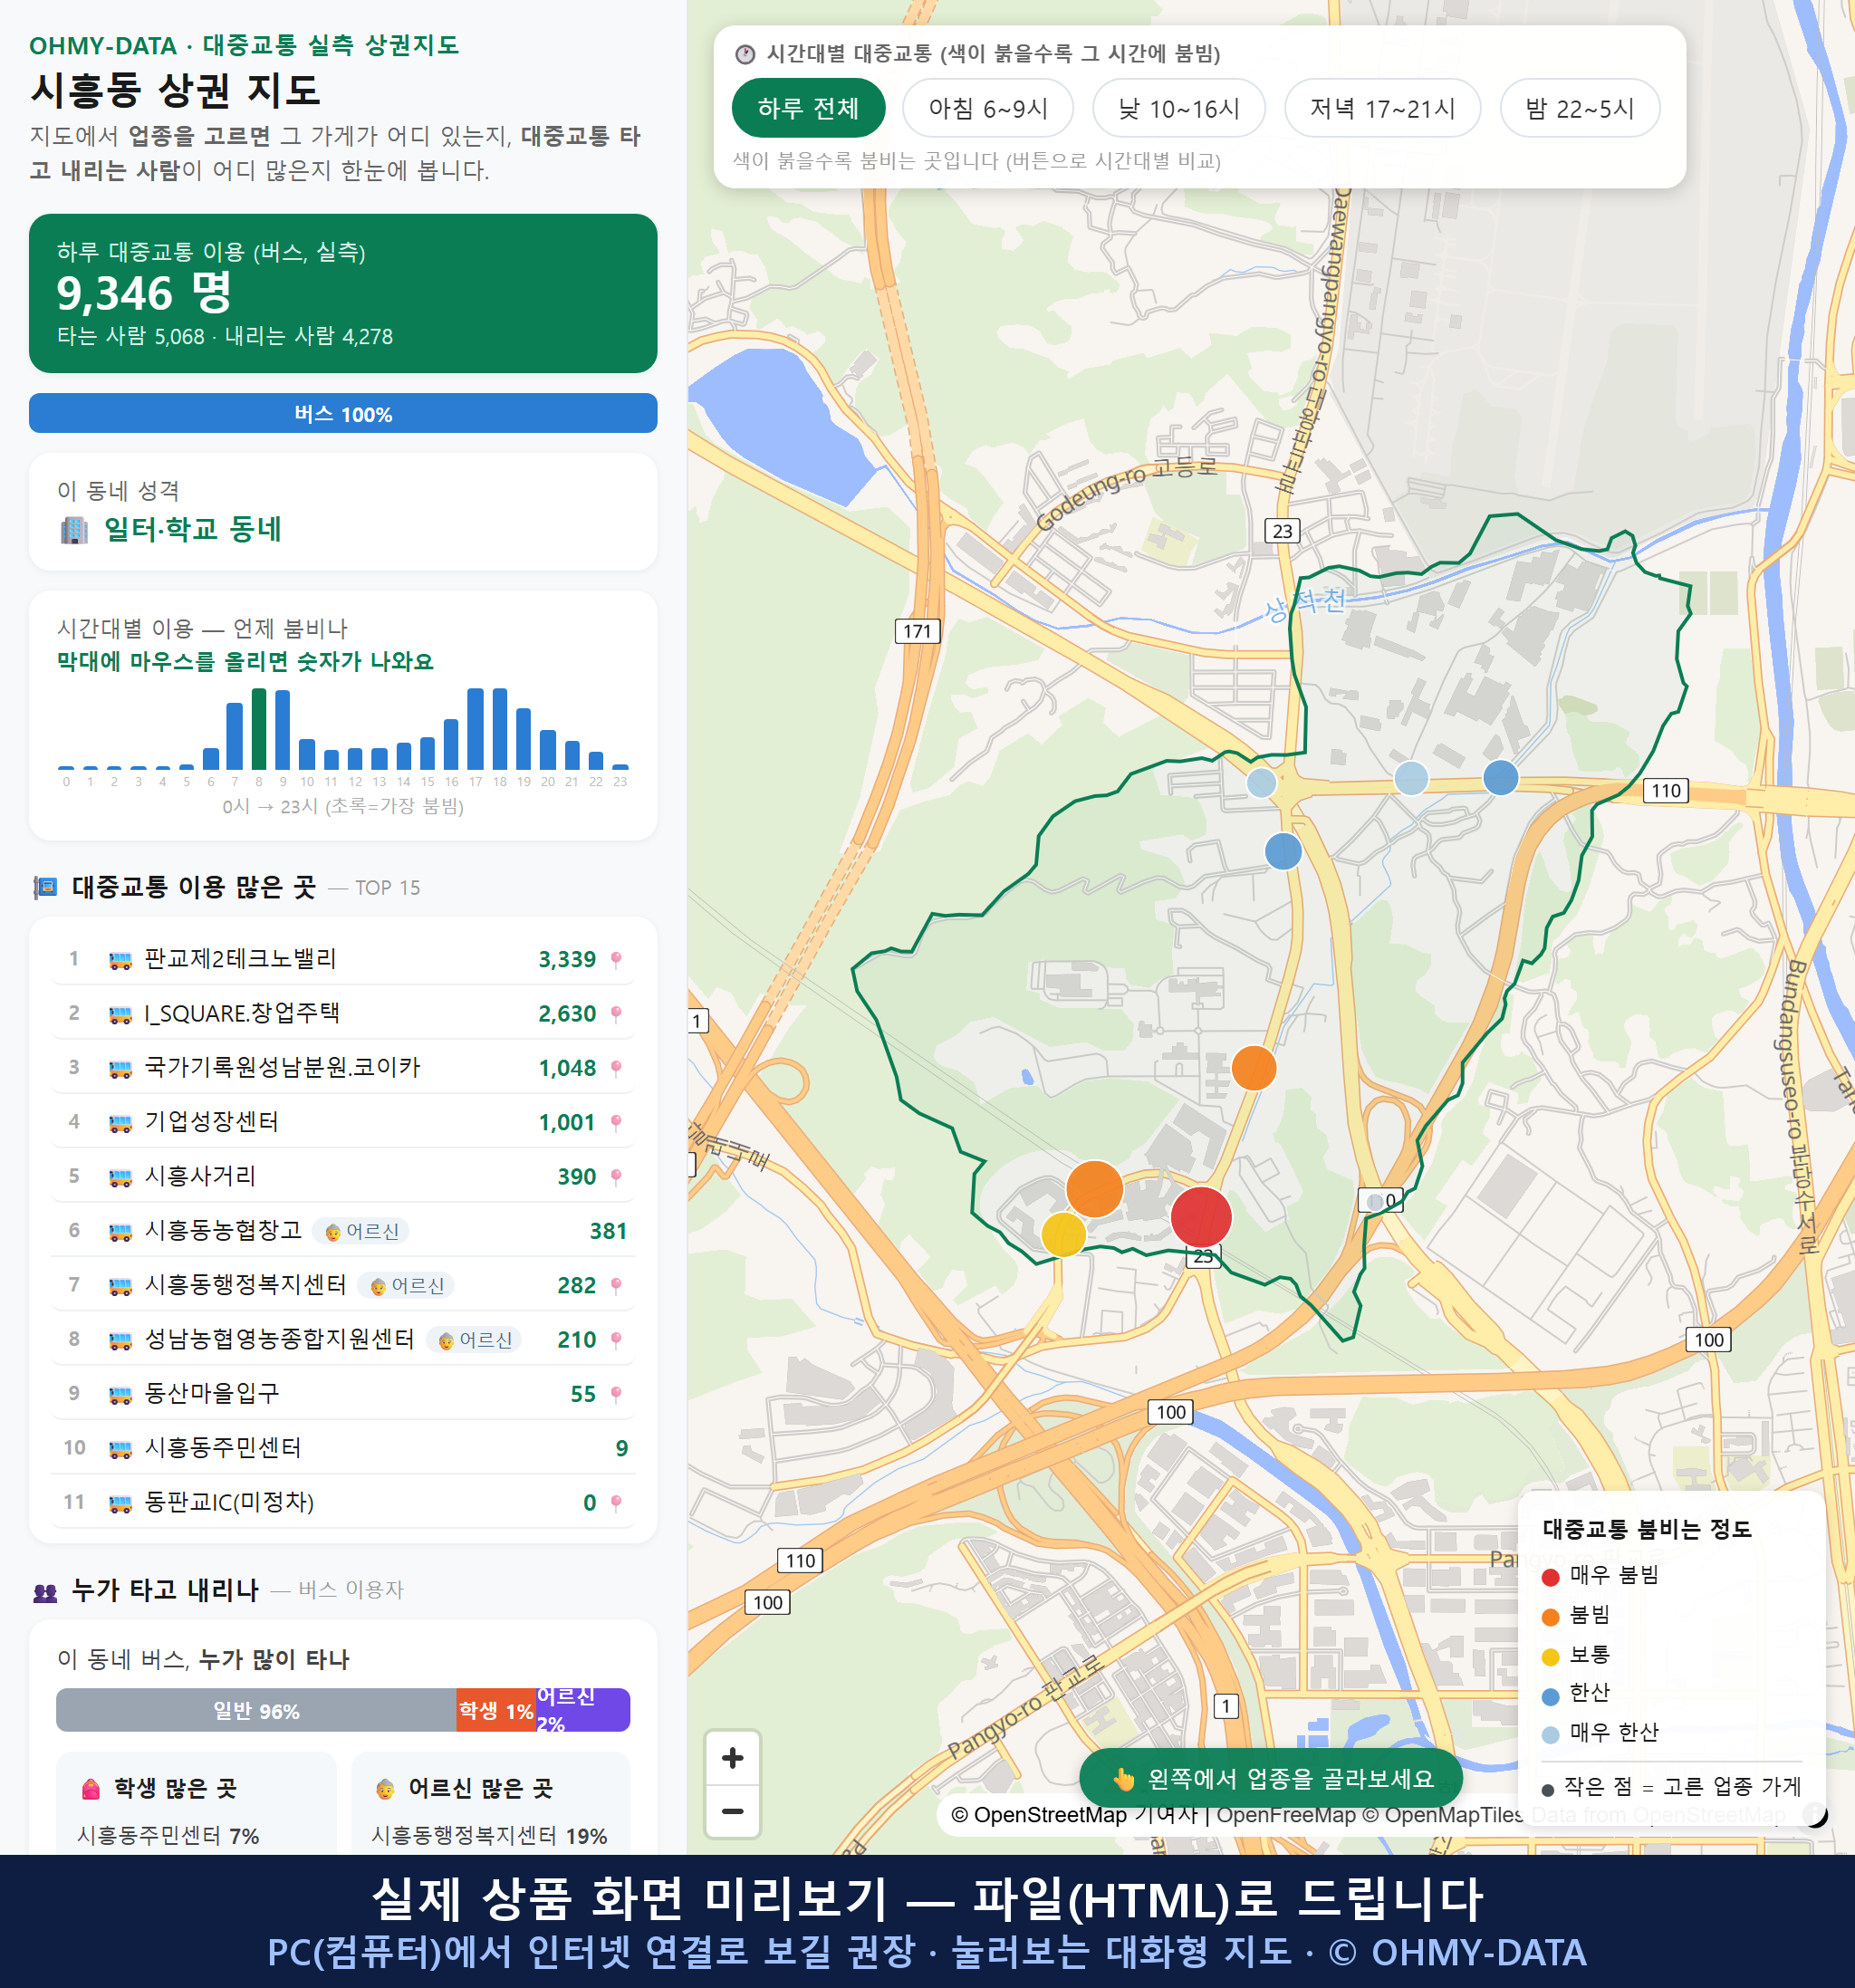Click the 왼쪽에서 업종을 골라보세요 button
1855x1988 pixels.
[x=1271, y=1778]
